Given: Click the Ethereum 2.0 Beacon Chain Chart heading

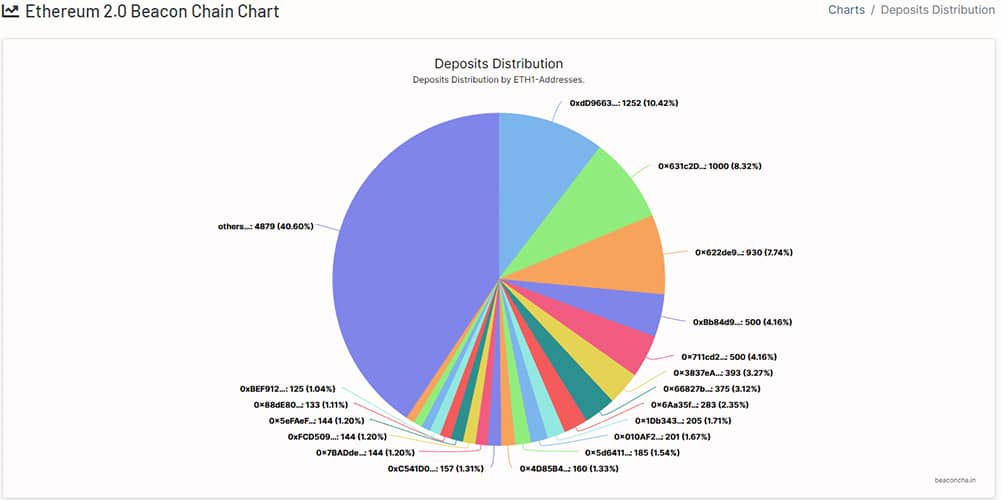Looking at the screenshot, I should coord(151,12).
